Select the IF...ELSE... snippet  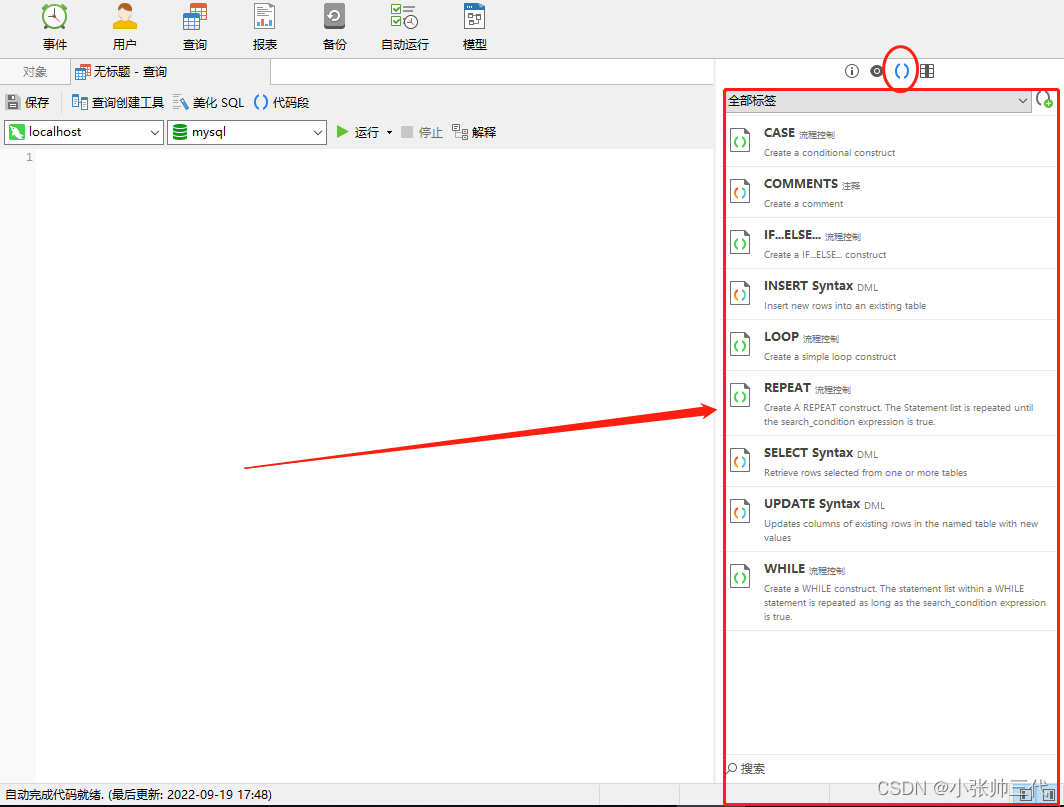coord(892,243)
